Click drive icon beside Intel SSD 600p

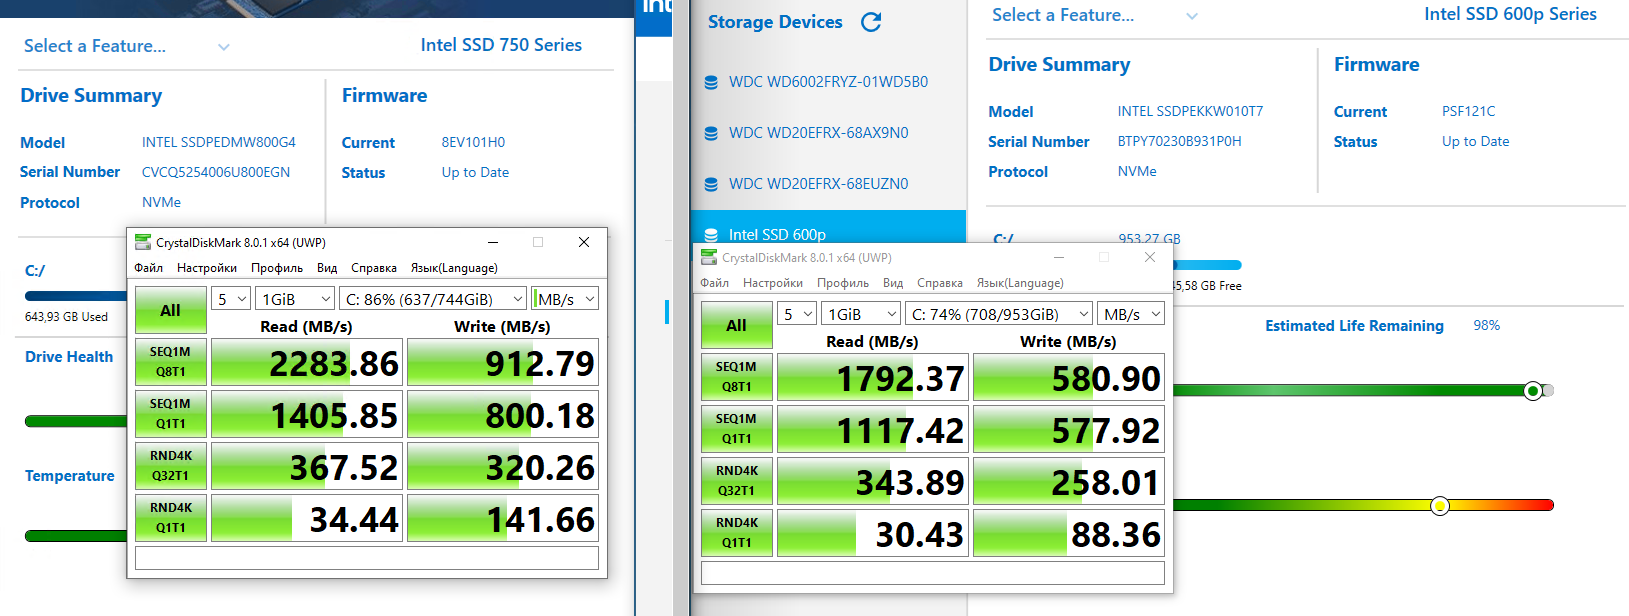711,235
